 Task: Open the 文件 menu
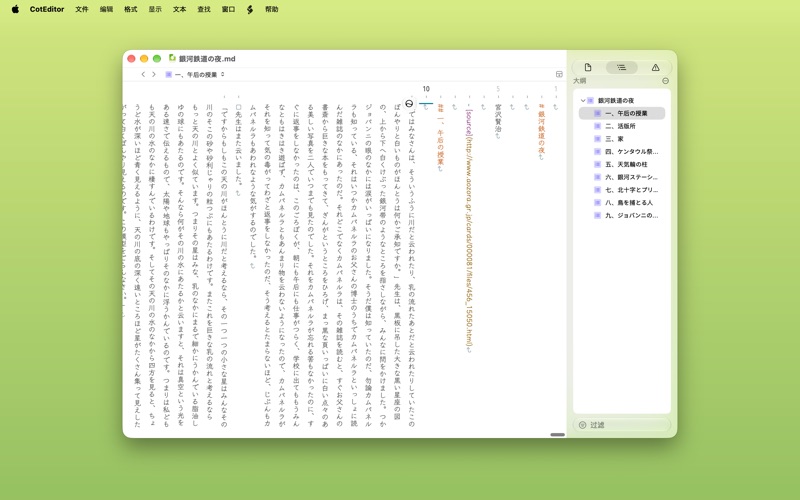click(82, 9)
